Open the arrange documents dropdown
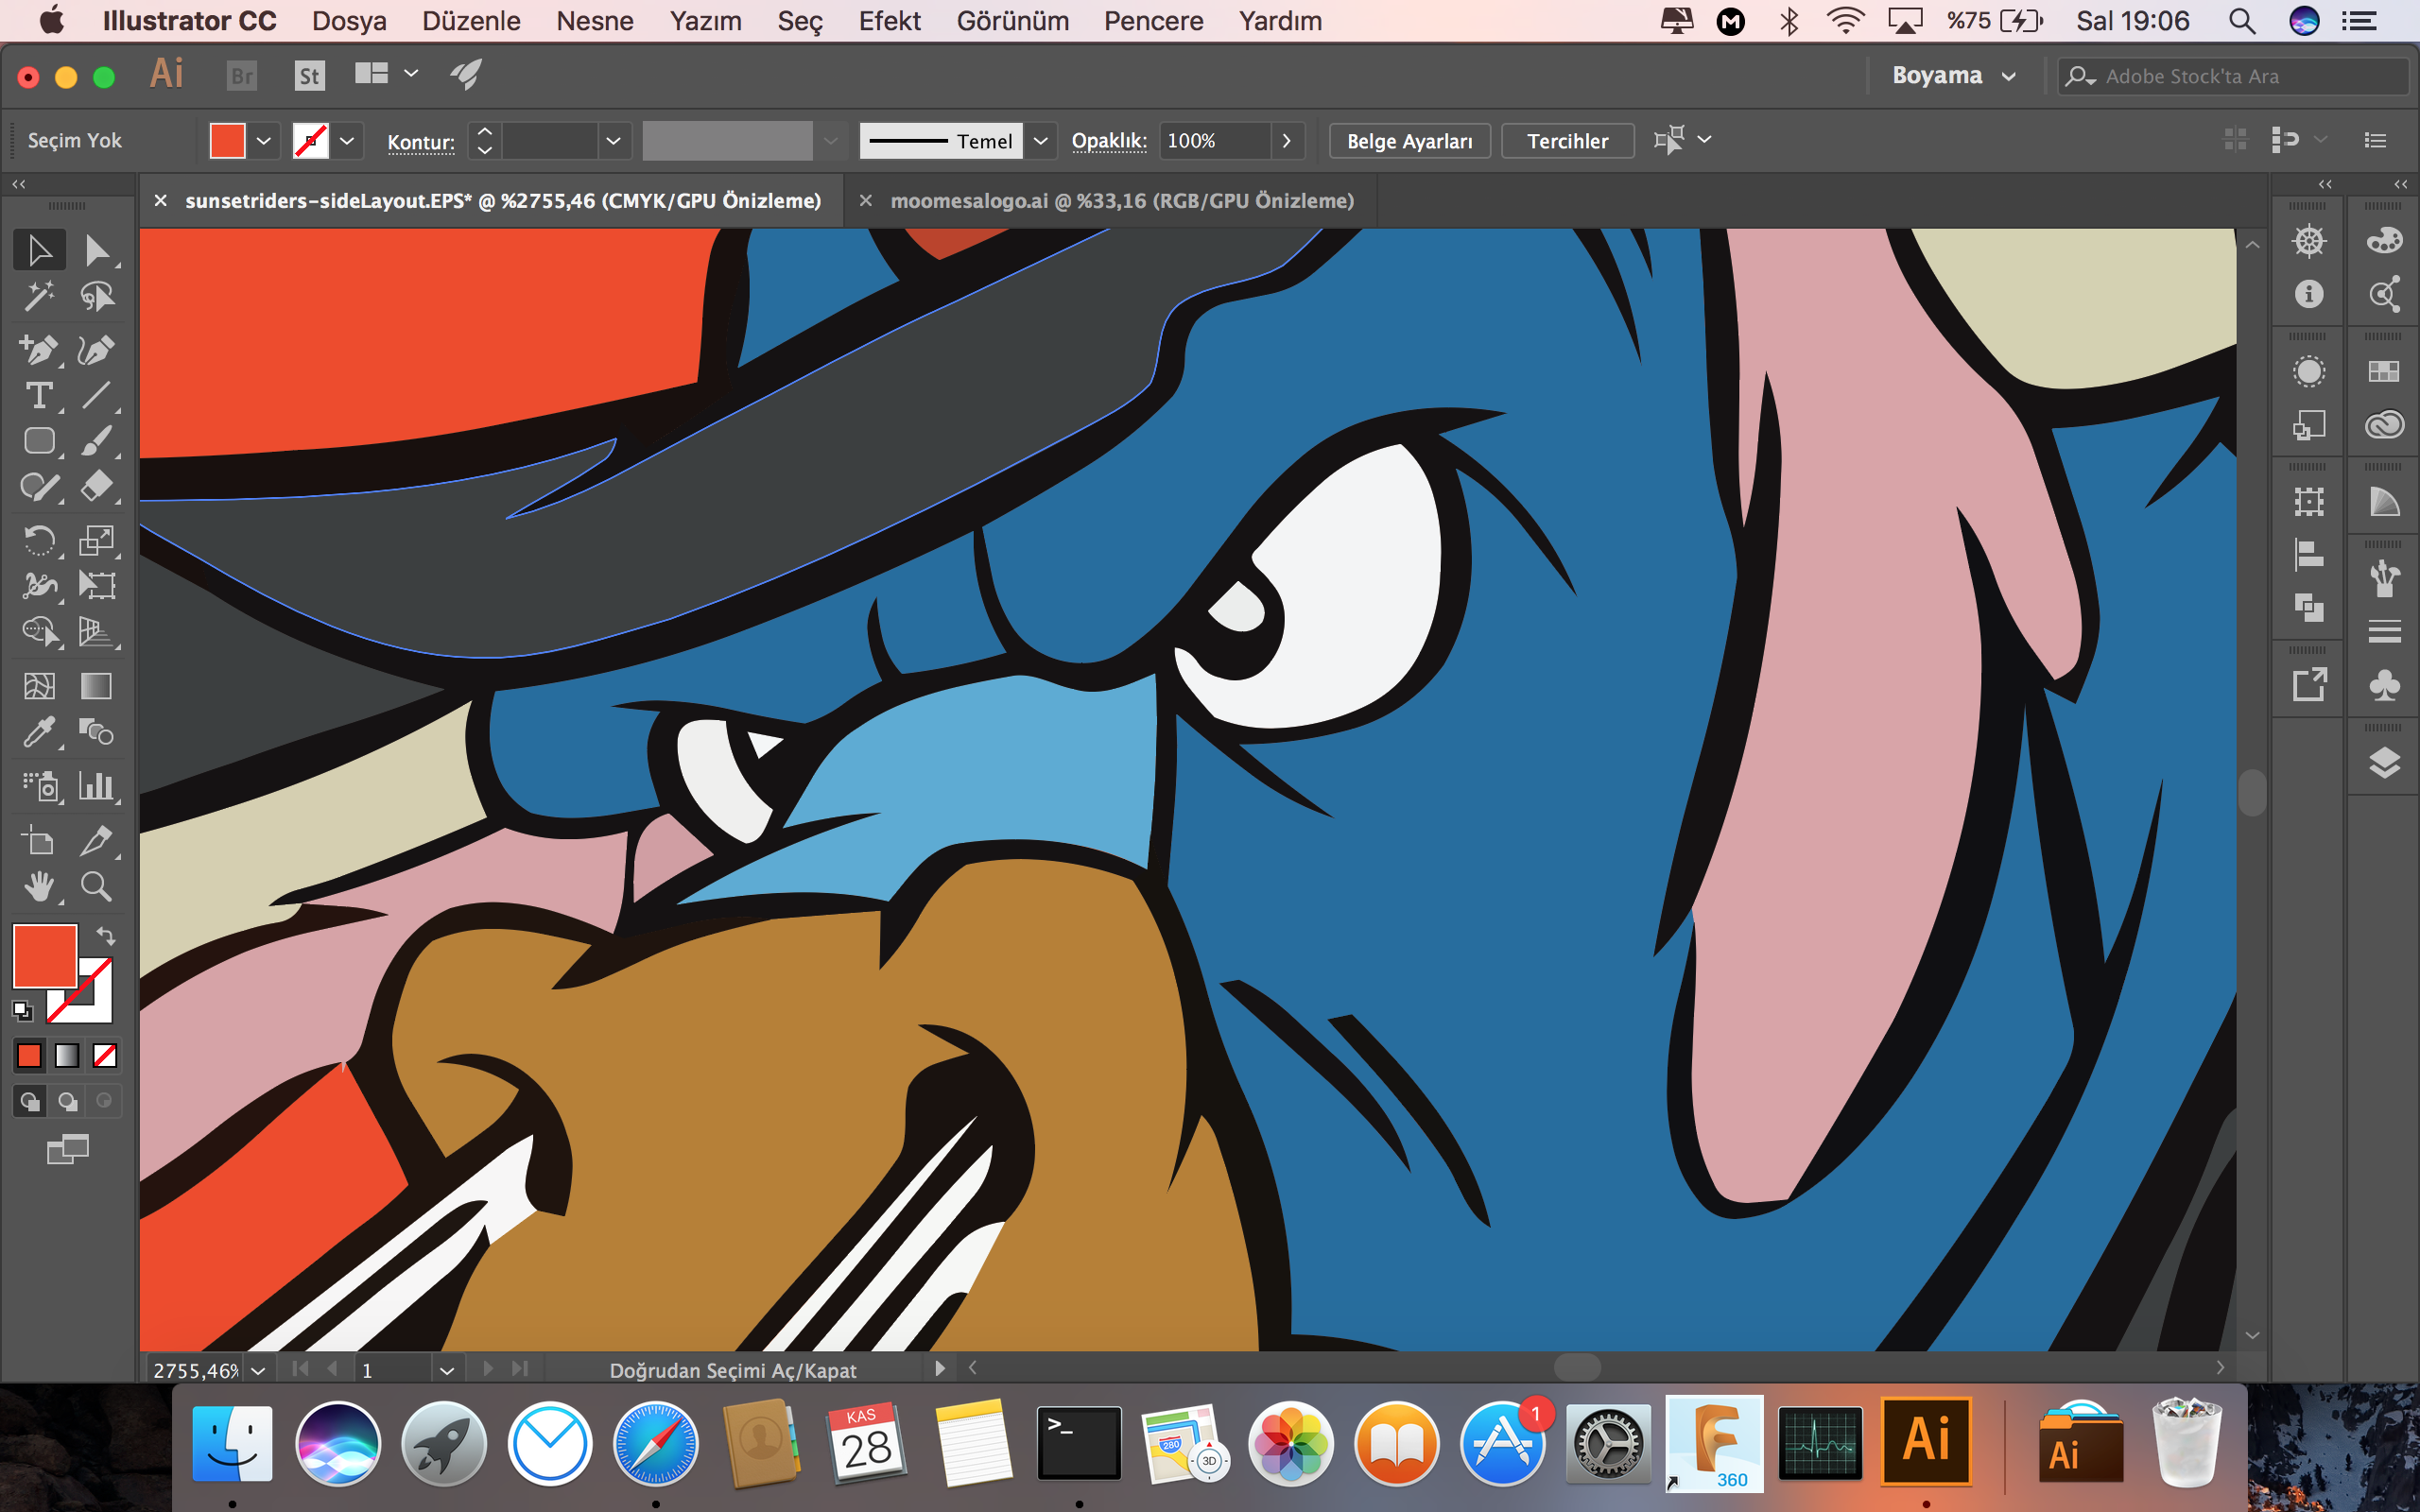Viewport: 2420px width, 1512px height. [x=387, y=74]
